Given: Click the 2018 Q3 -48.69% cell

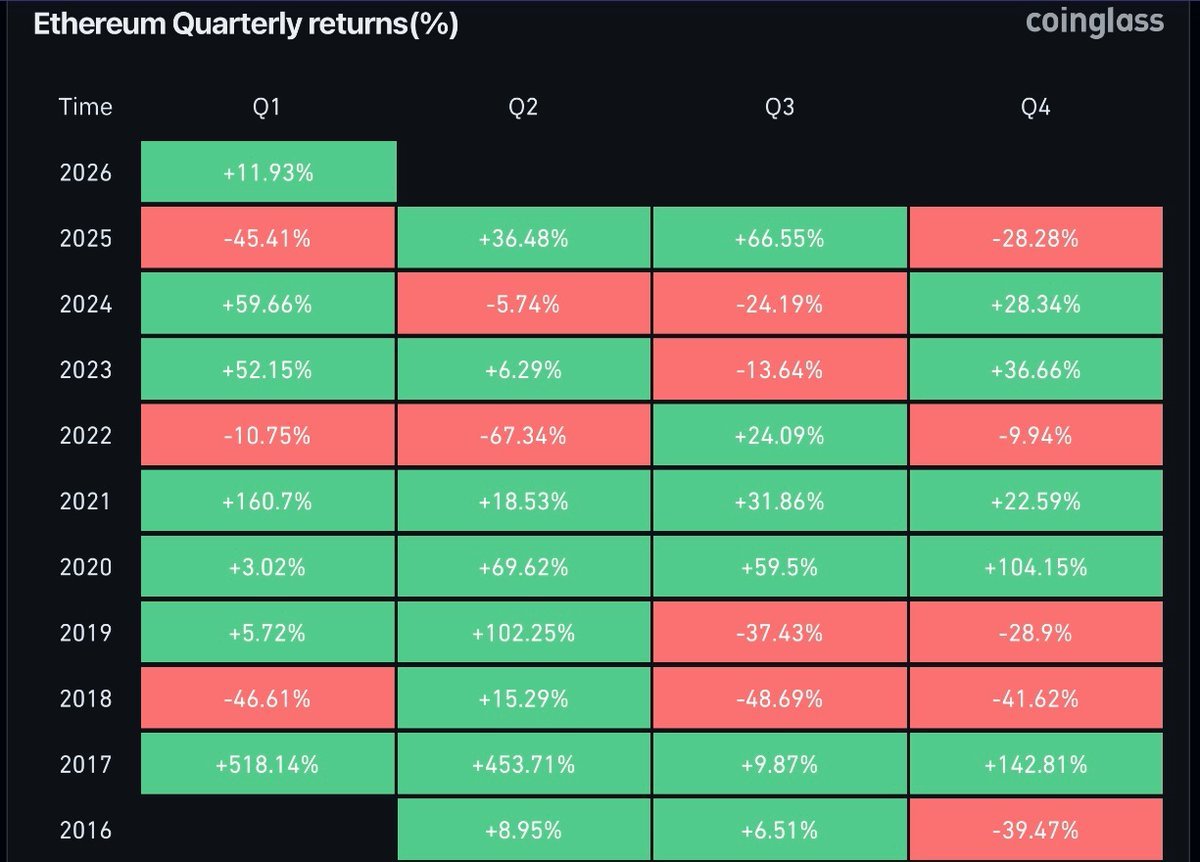Looking at the screenshot, I should point(780,699).
